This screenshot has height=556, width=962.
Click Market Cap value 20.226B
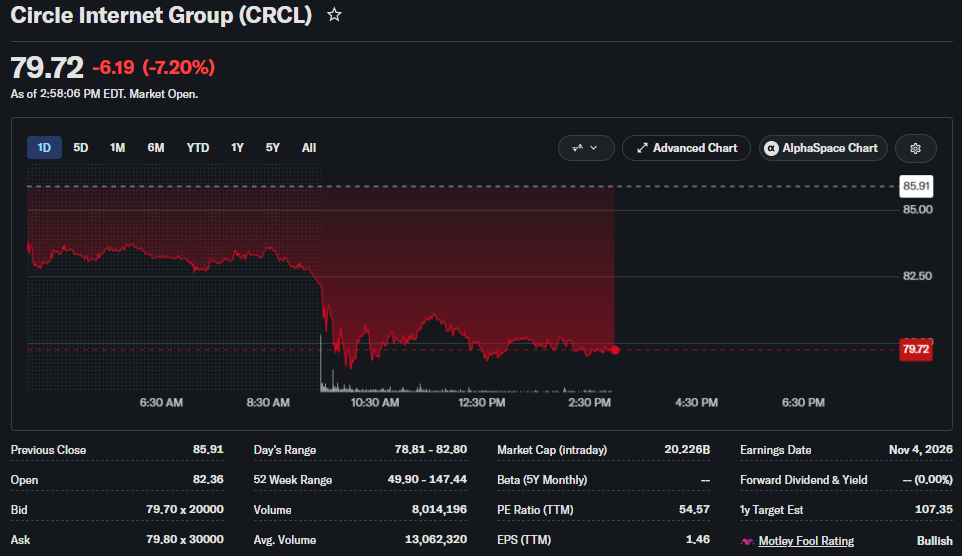click(687, 449)
